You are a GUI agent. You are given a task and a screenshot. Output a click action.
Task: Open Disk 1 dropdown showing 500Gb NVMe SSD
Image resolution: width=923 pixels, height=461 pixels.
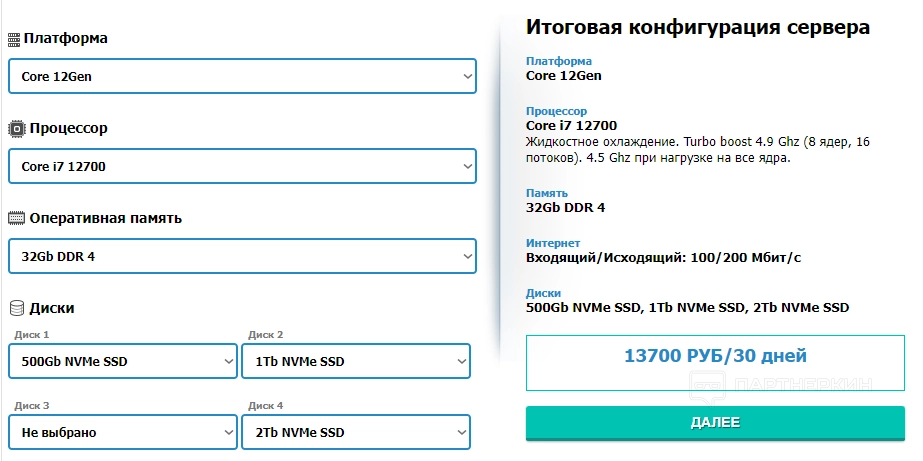(123, 361)
